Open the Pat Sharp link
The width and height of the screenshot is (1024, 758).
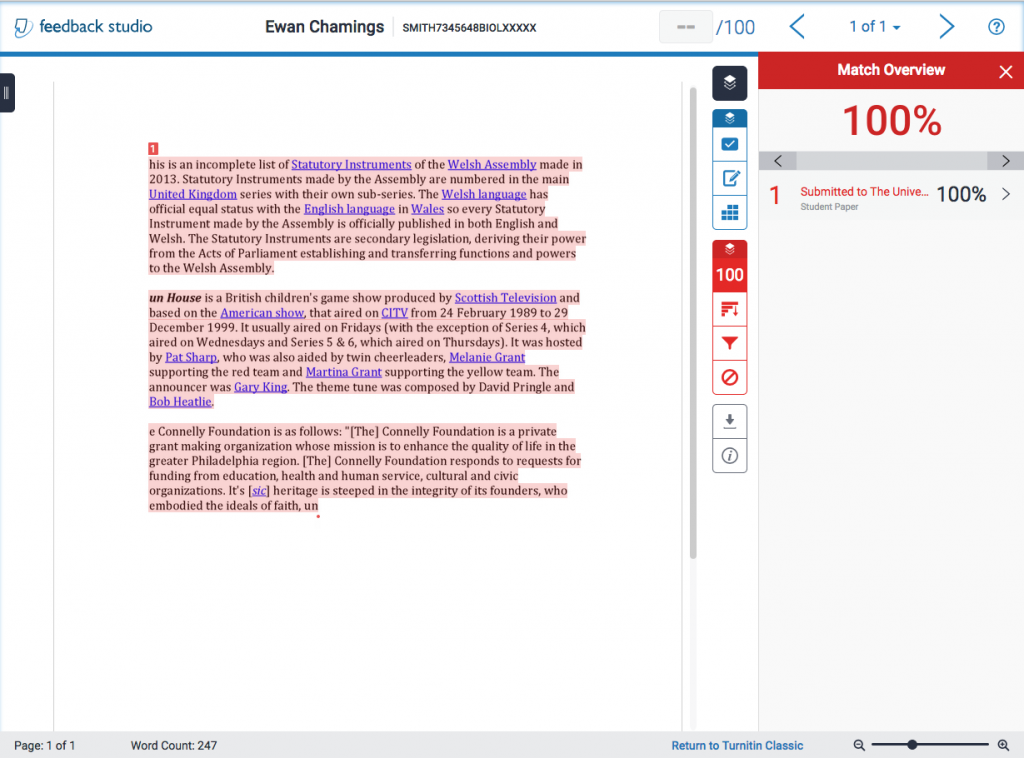191,357
